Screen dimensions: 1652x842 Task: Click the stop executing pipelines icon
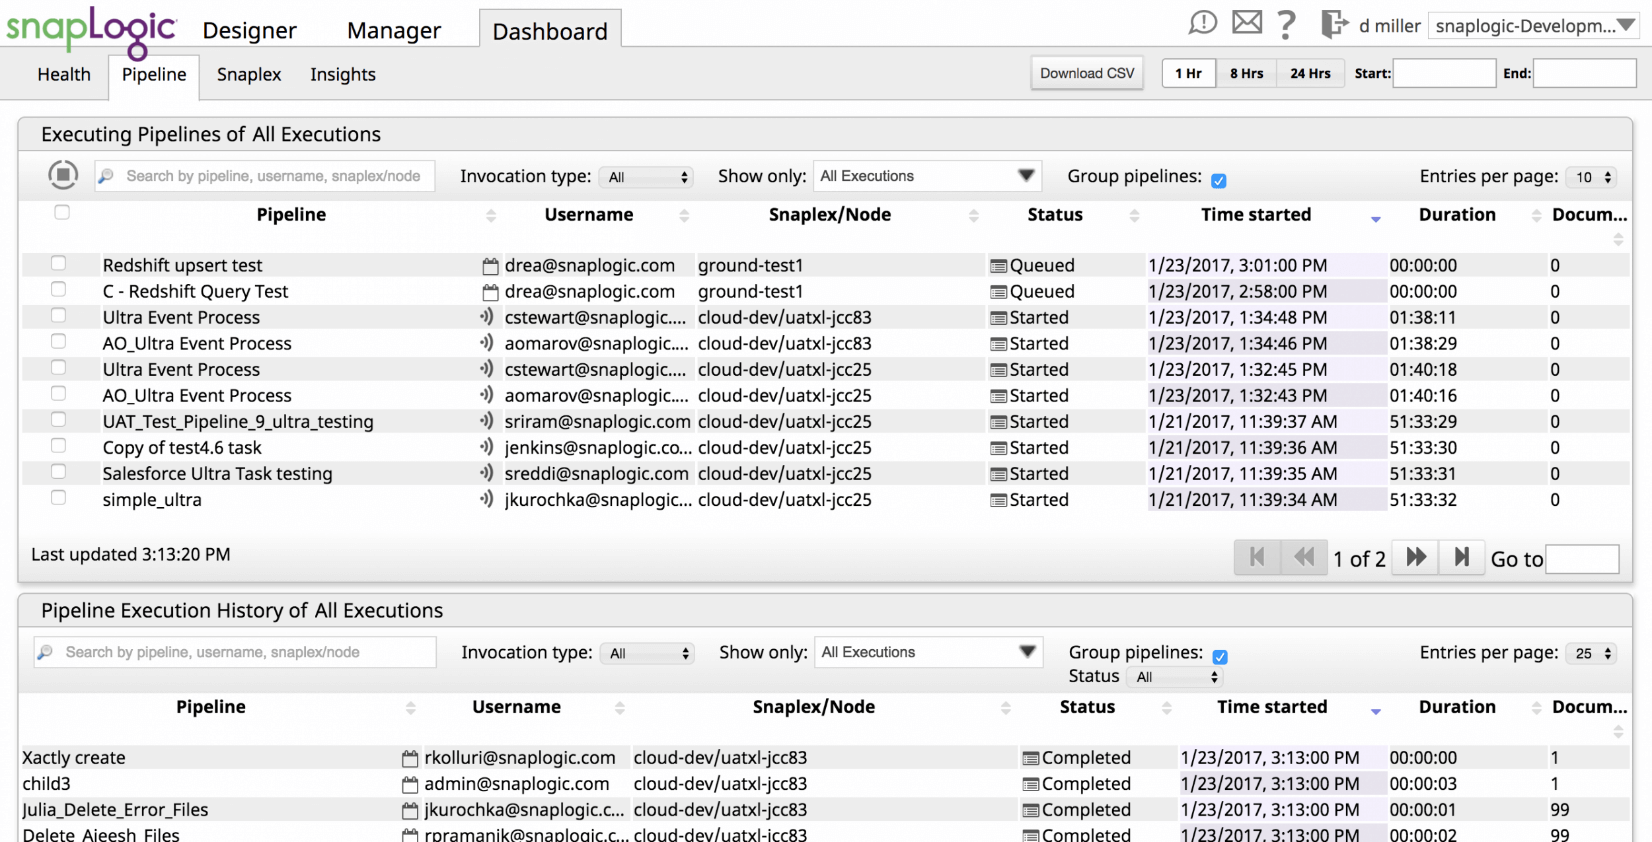click(x=63, y=175)
